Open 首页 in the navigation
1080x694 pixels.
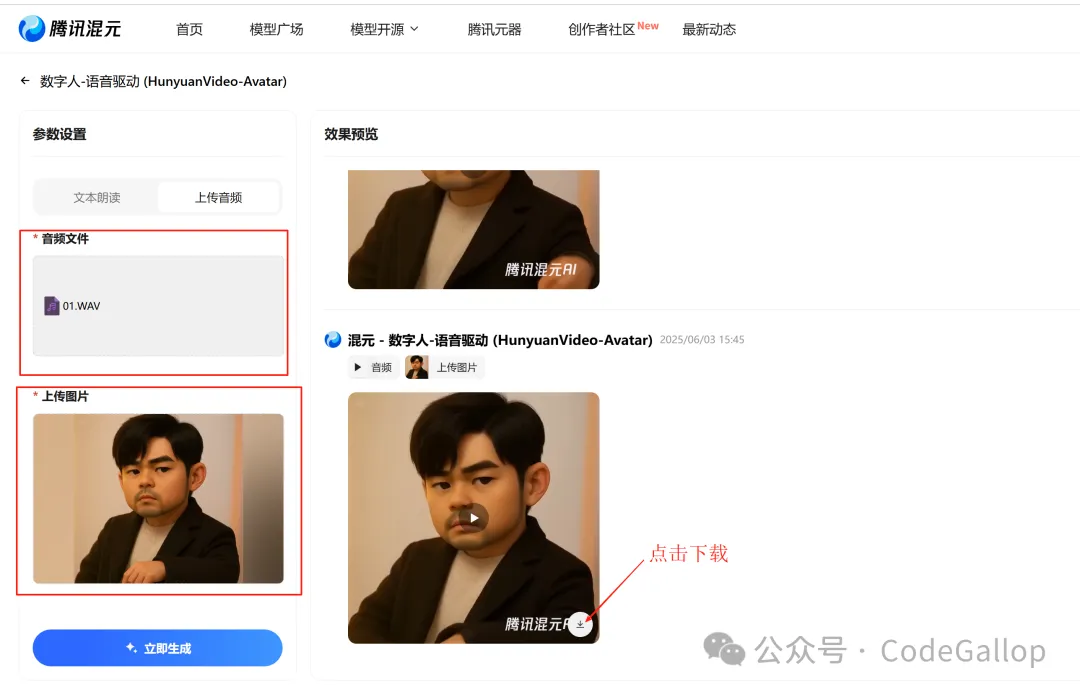pyautogui.click(x=189, y=29)
